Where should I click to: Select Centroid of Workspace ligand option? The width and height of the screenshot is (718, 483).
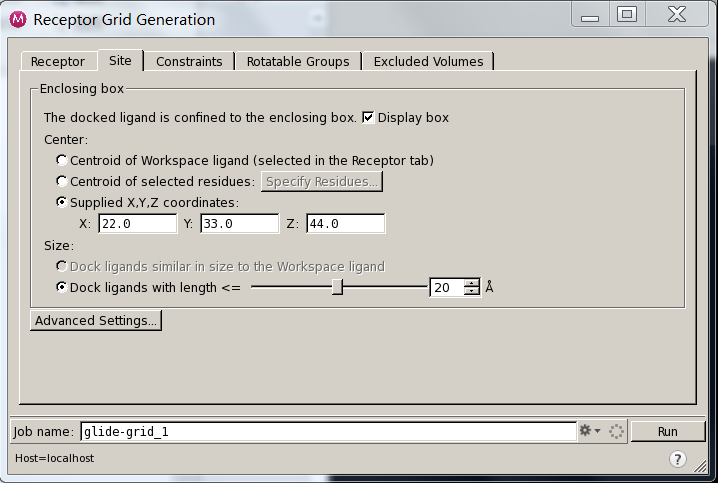pyautogui.click(x=61, y=160)
